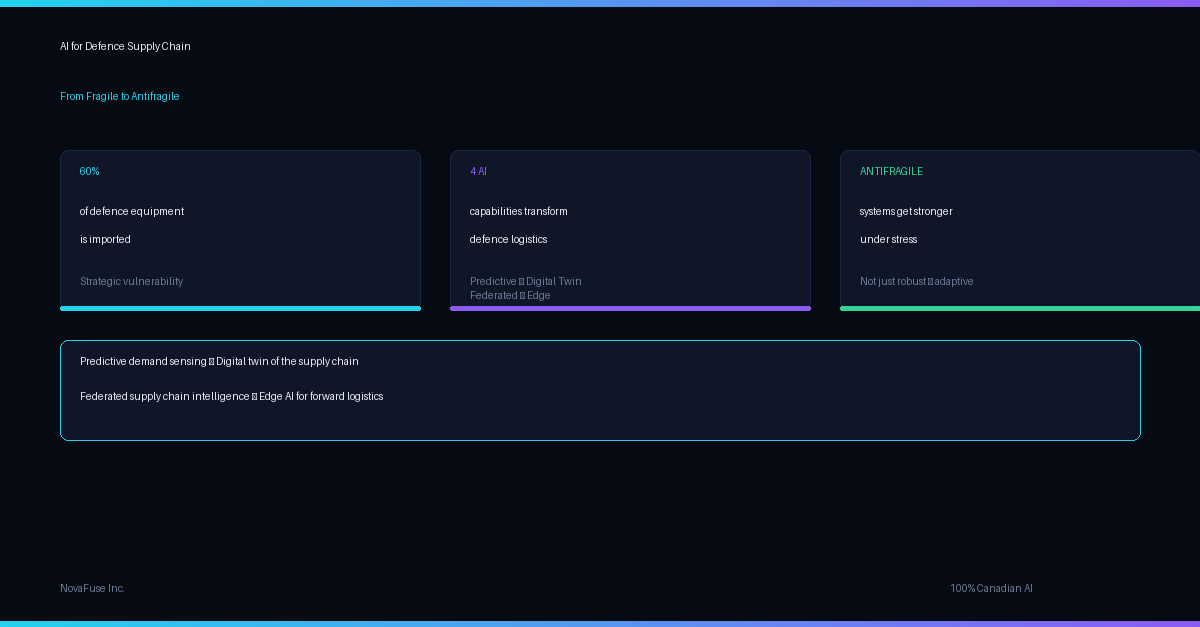Select 'Predictive · Digital Twin' caption
The height and width of the screenshot is (627, 1200).
[526, 281]
